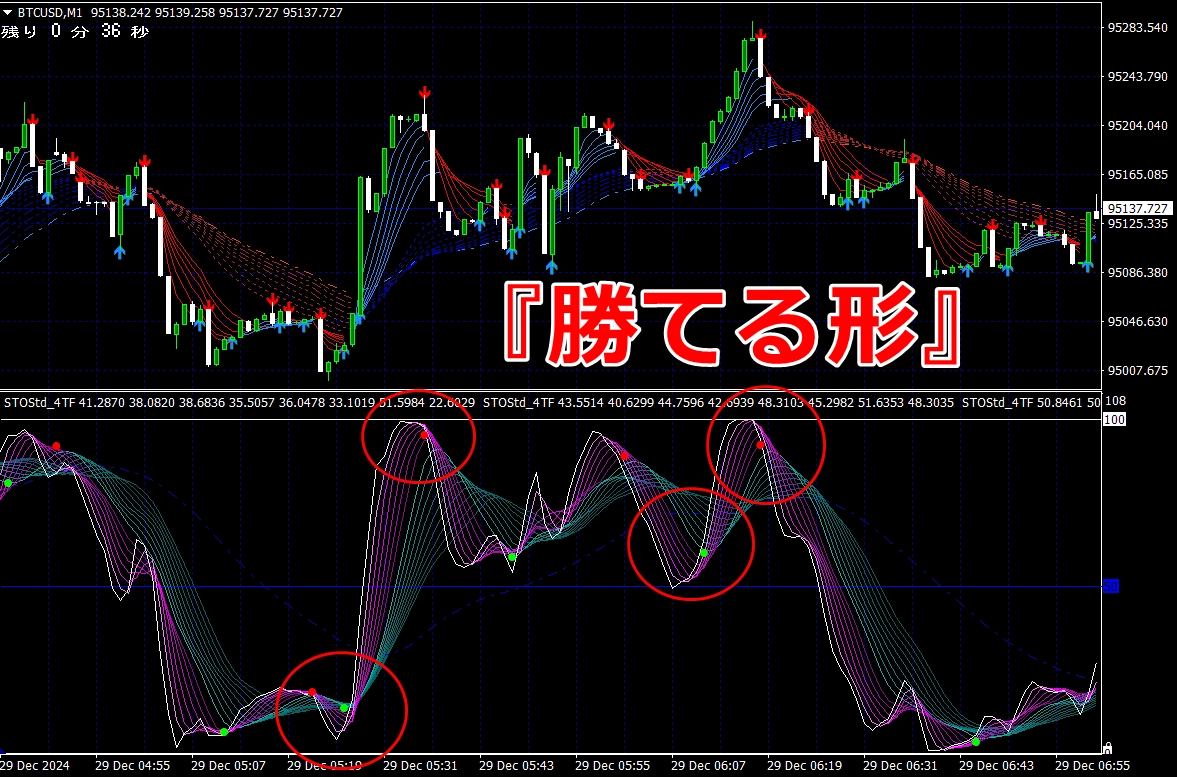Click the red sell arrow atop the highest candle
1177x777 pixels.
(x=760, y=34)
